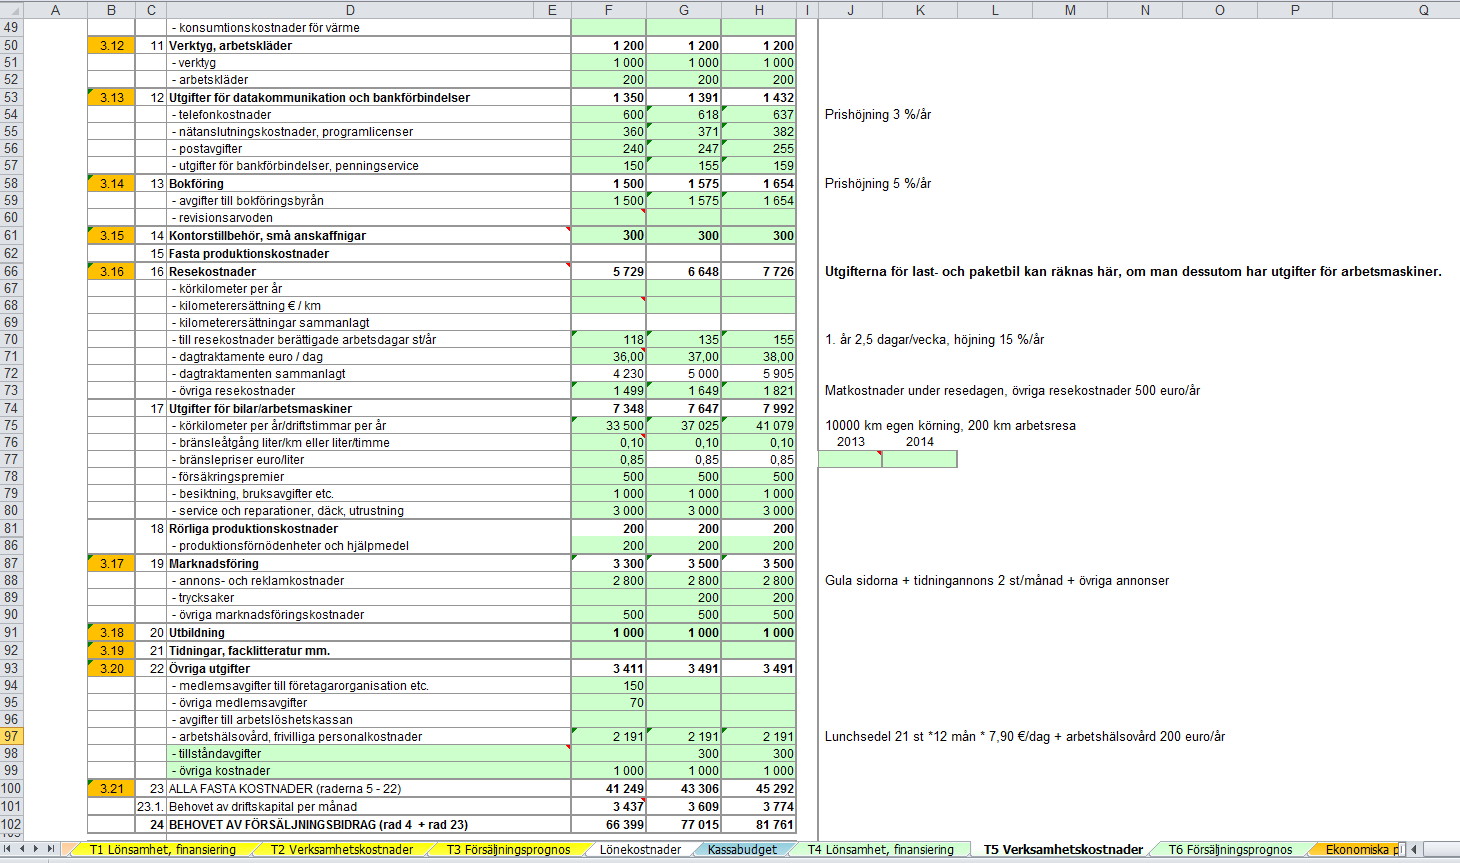
Task: Select the Gula sidorna advertising note
Action: pyautogui.click(x=997, y=580)
